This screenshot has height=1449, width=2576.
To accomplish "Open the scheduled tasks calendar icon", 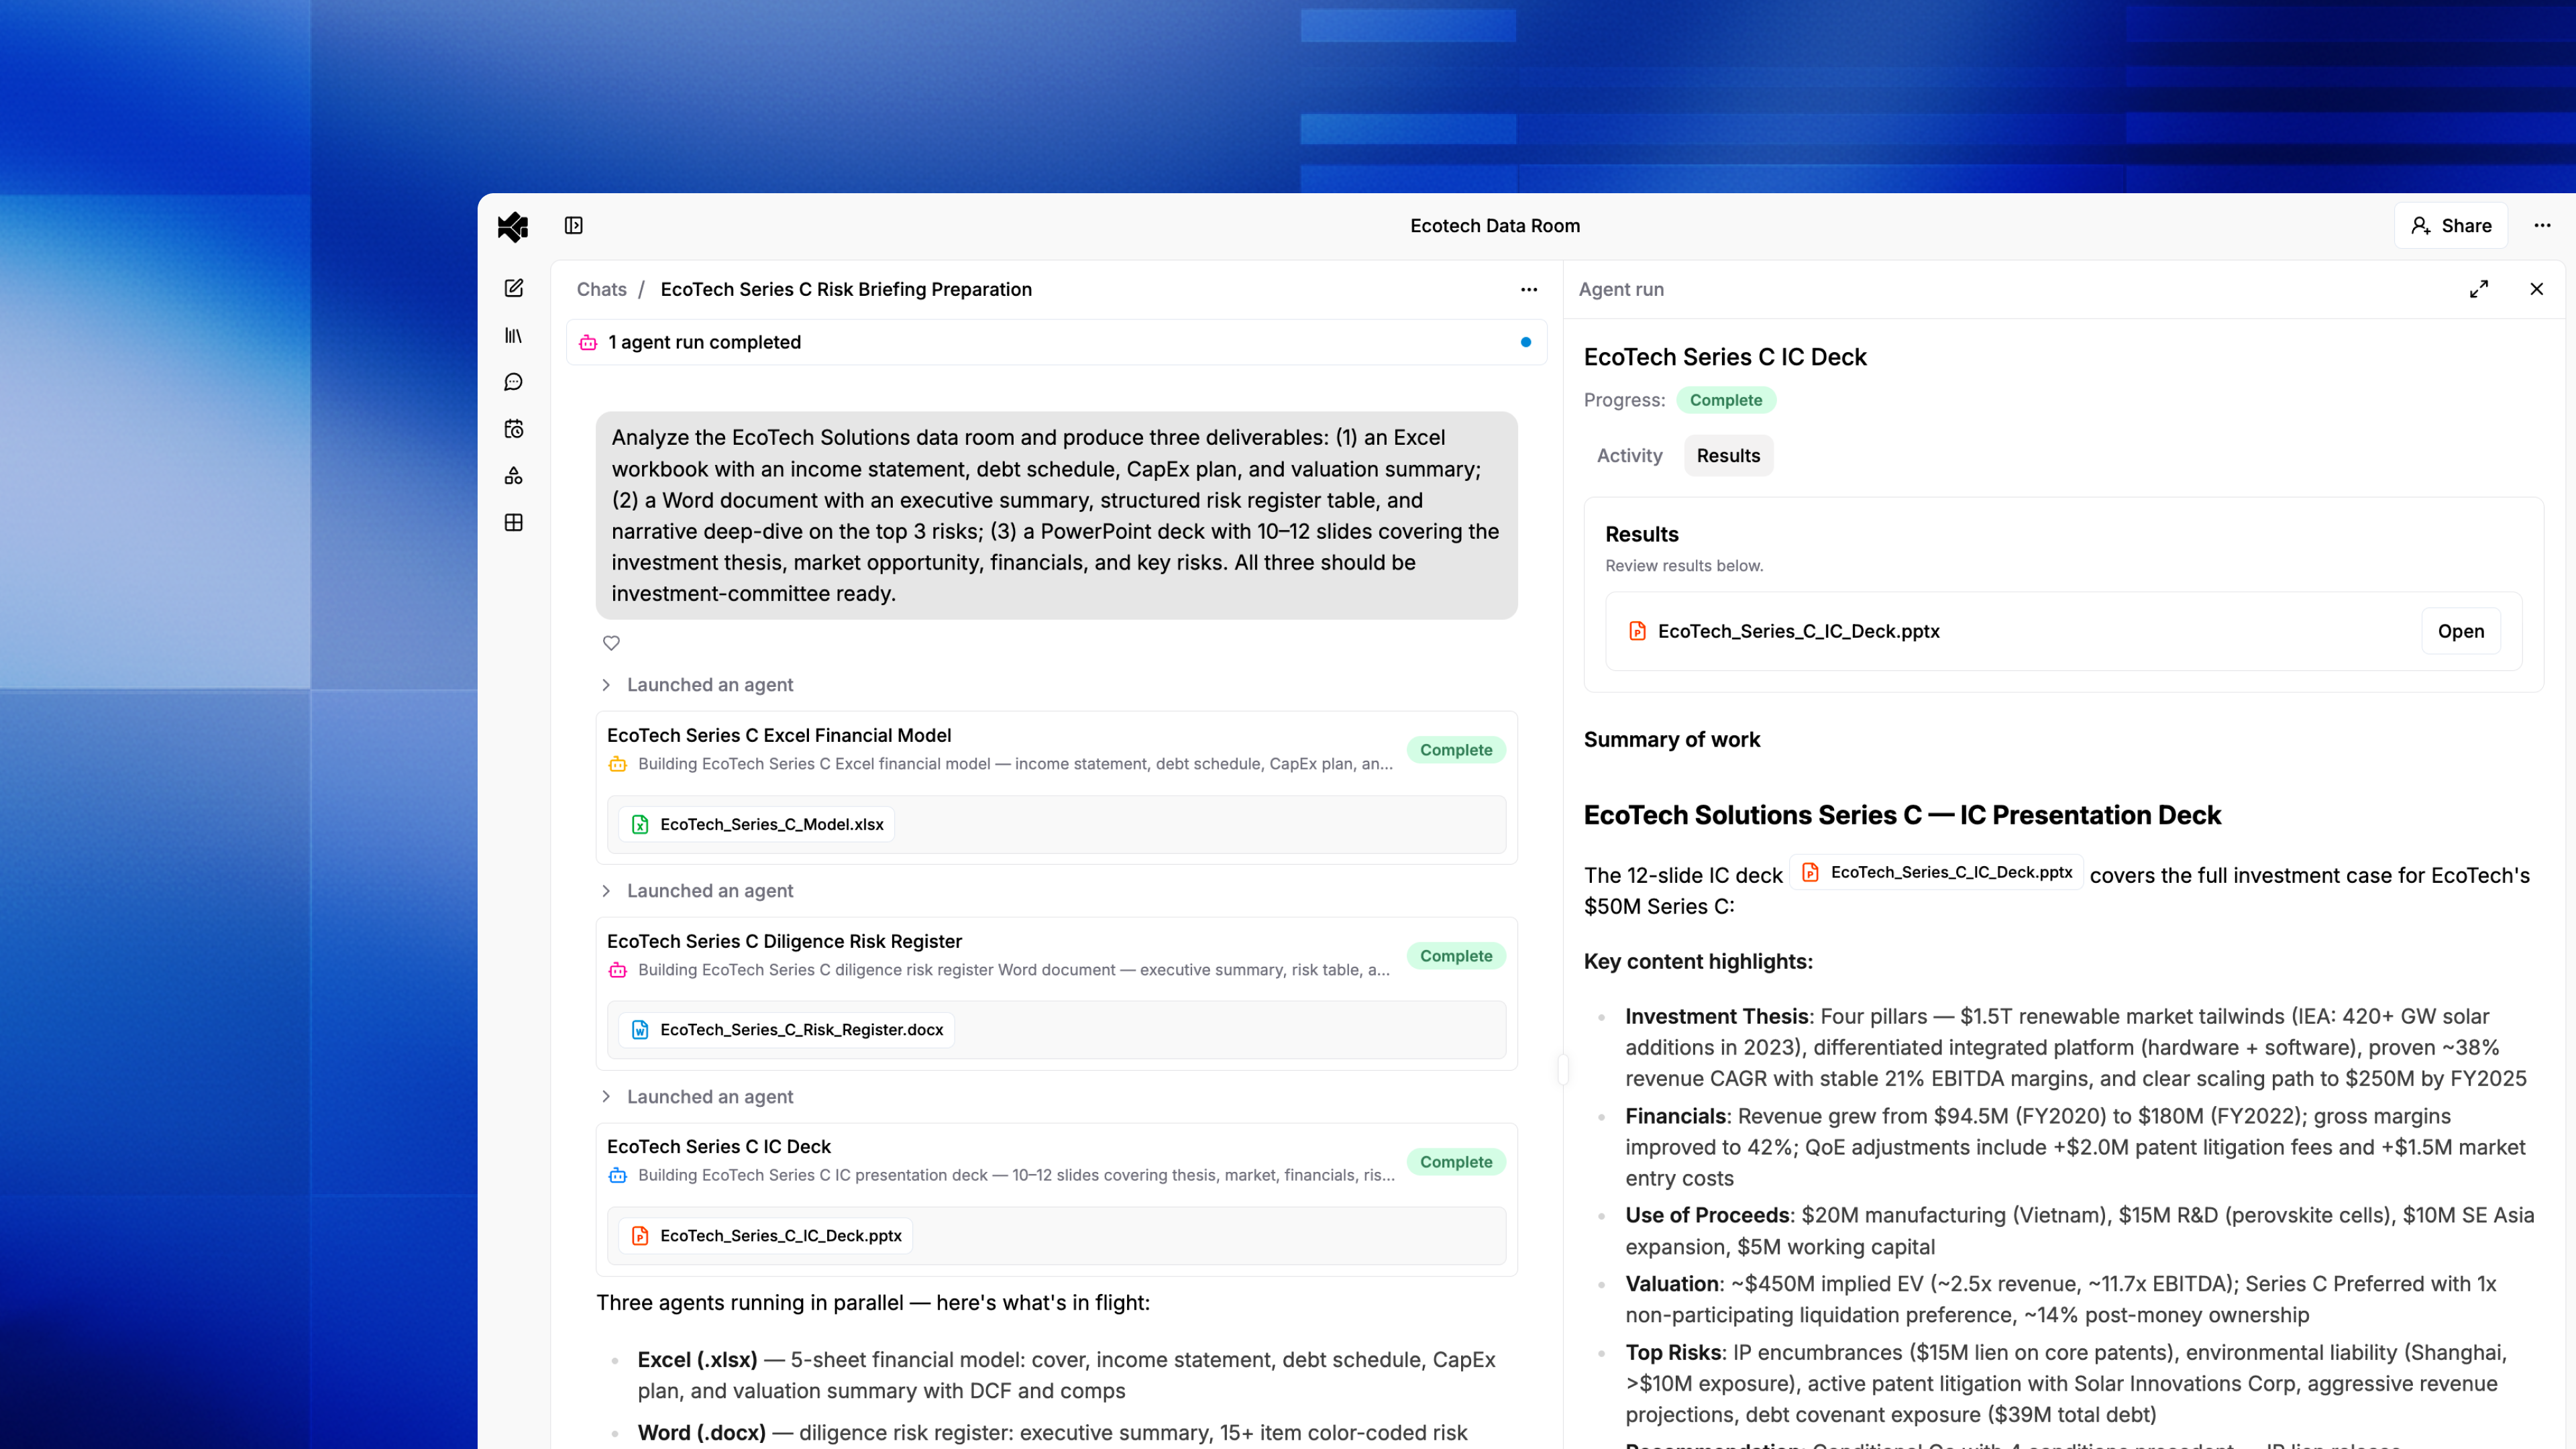I will click(x=514, y=429).
